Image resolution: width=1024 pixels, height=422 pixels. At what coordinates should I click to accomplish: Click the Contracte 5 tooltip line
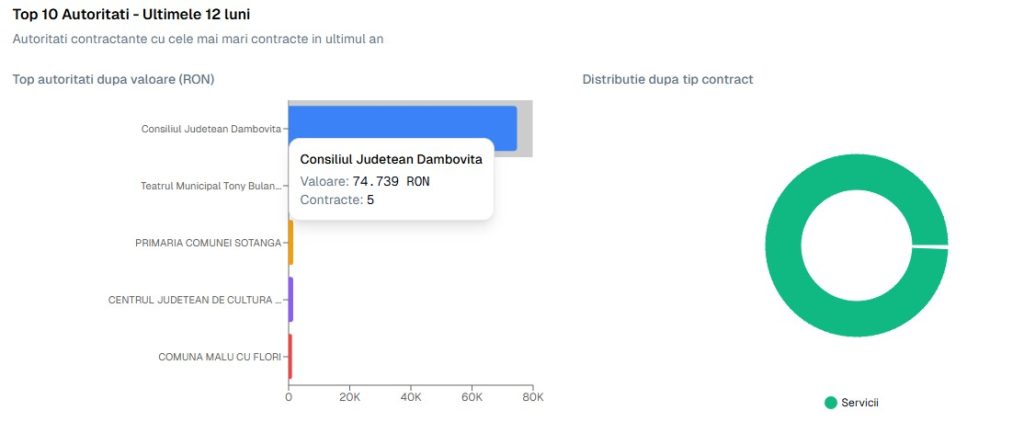[x=337, y=200]
